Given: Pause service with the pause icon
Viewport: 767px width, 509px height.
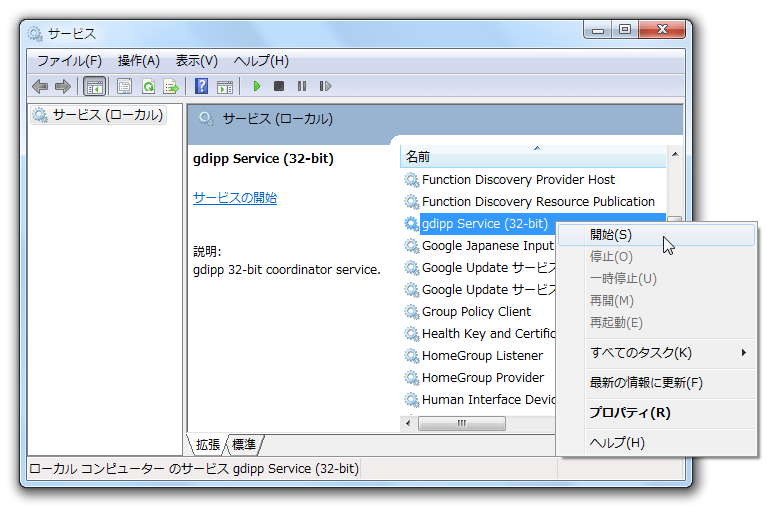Looking at the screenshot, I should (x=302, y=86).
